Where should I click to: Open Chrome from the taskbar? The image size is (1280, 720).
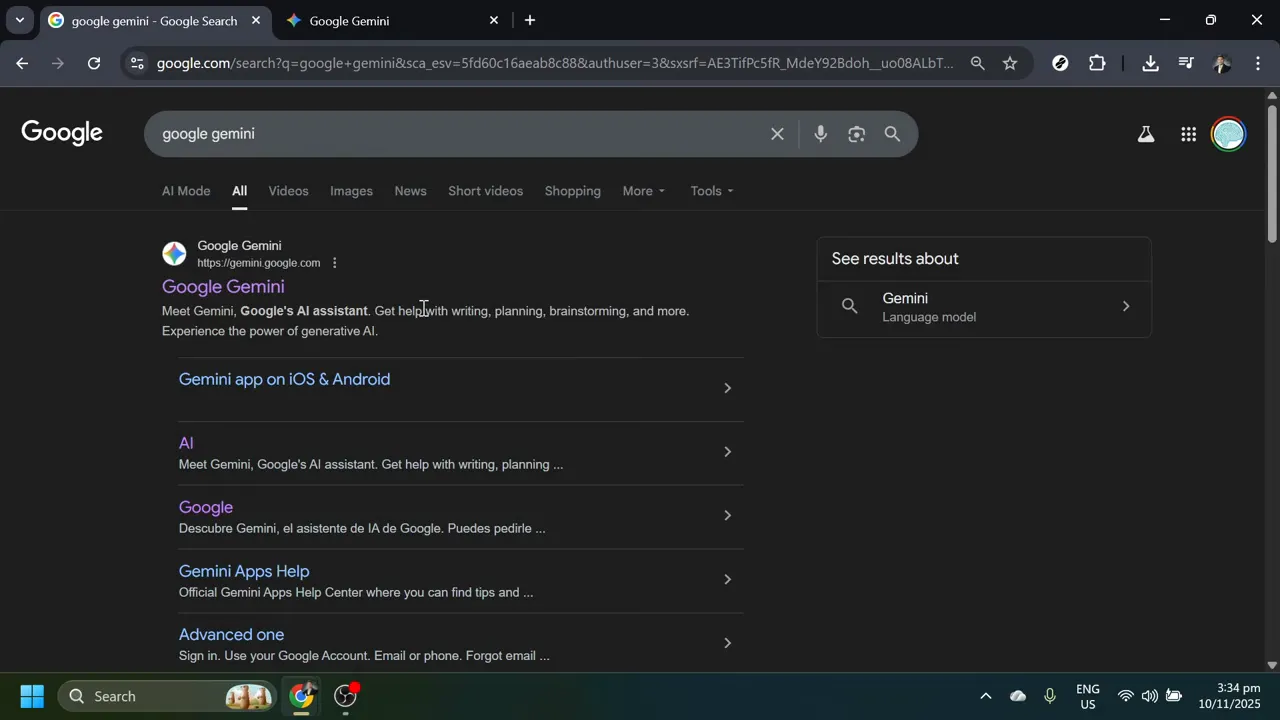click(301, 696)
